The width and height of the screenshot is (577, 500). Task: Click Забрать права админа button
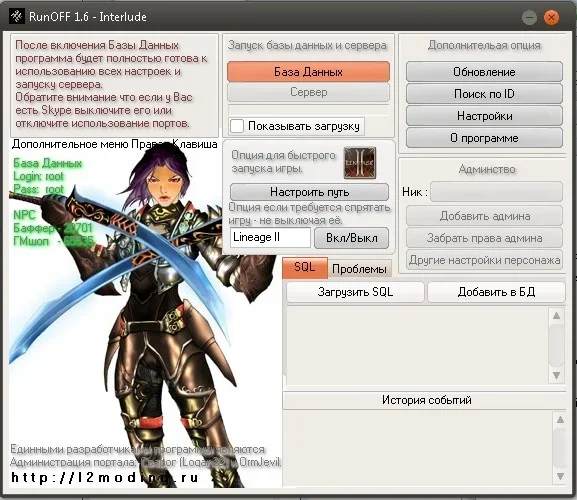(x=484, y=238)
